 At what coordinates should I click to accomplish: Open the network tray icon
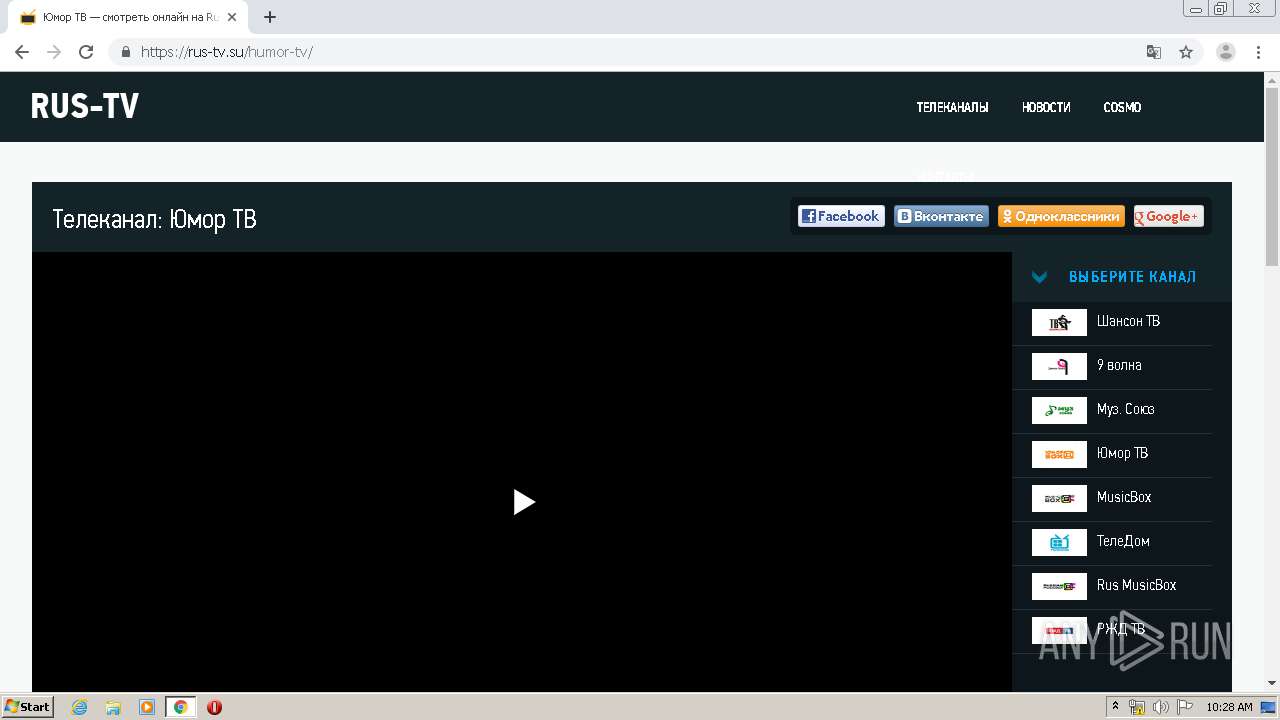point(1137,707)
